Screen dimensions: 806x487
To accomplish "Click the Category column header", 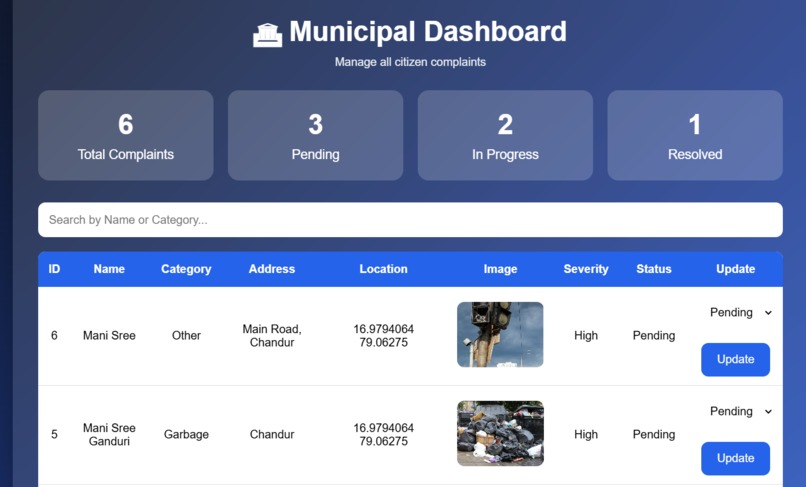I will click(186, 269).
